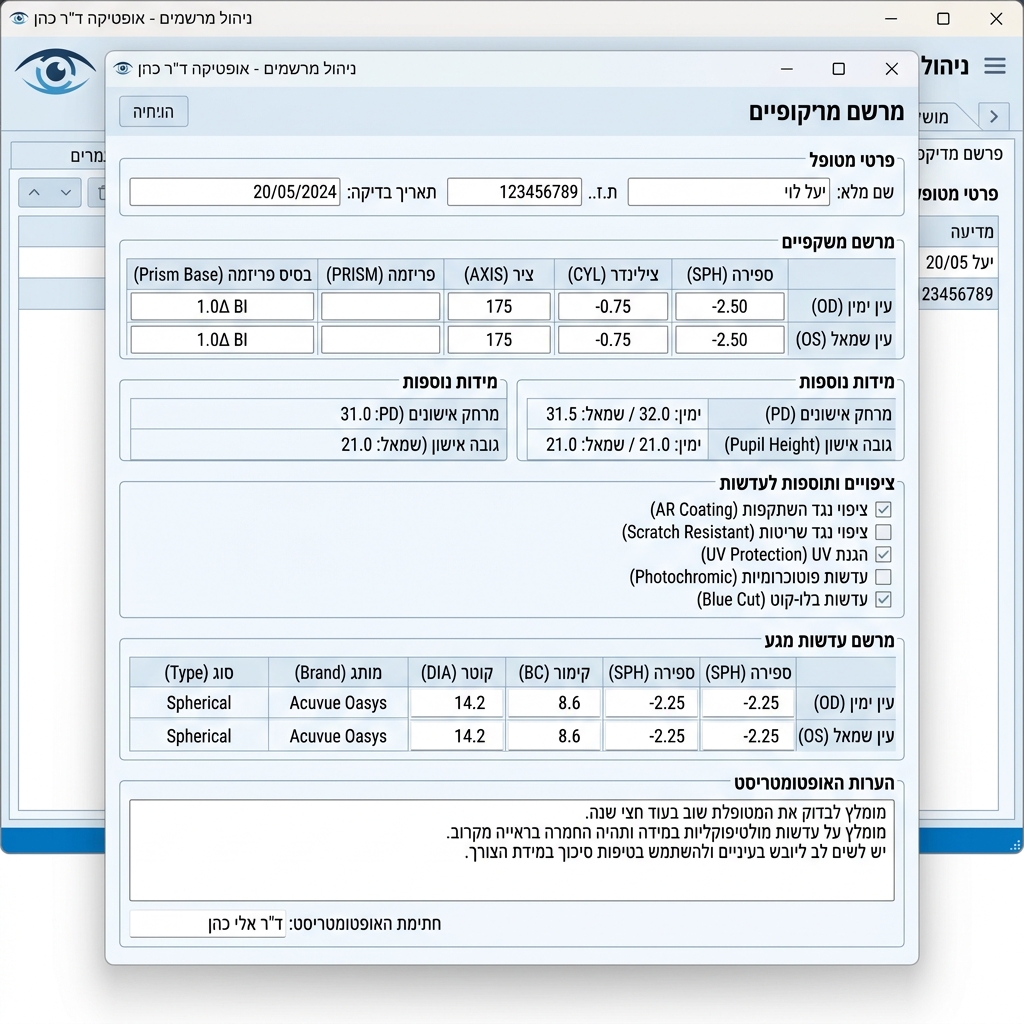Click the contact lens OD DIA field 14.2
The image size is (1024, 1024).
[456, 703]
